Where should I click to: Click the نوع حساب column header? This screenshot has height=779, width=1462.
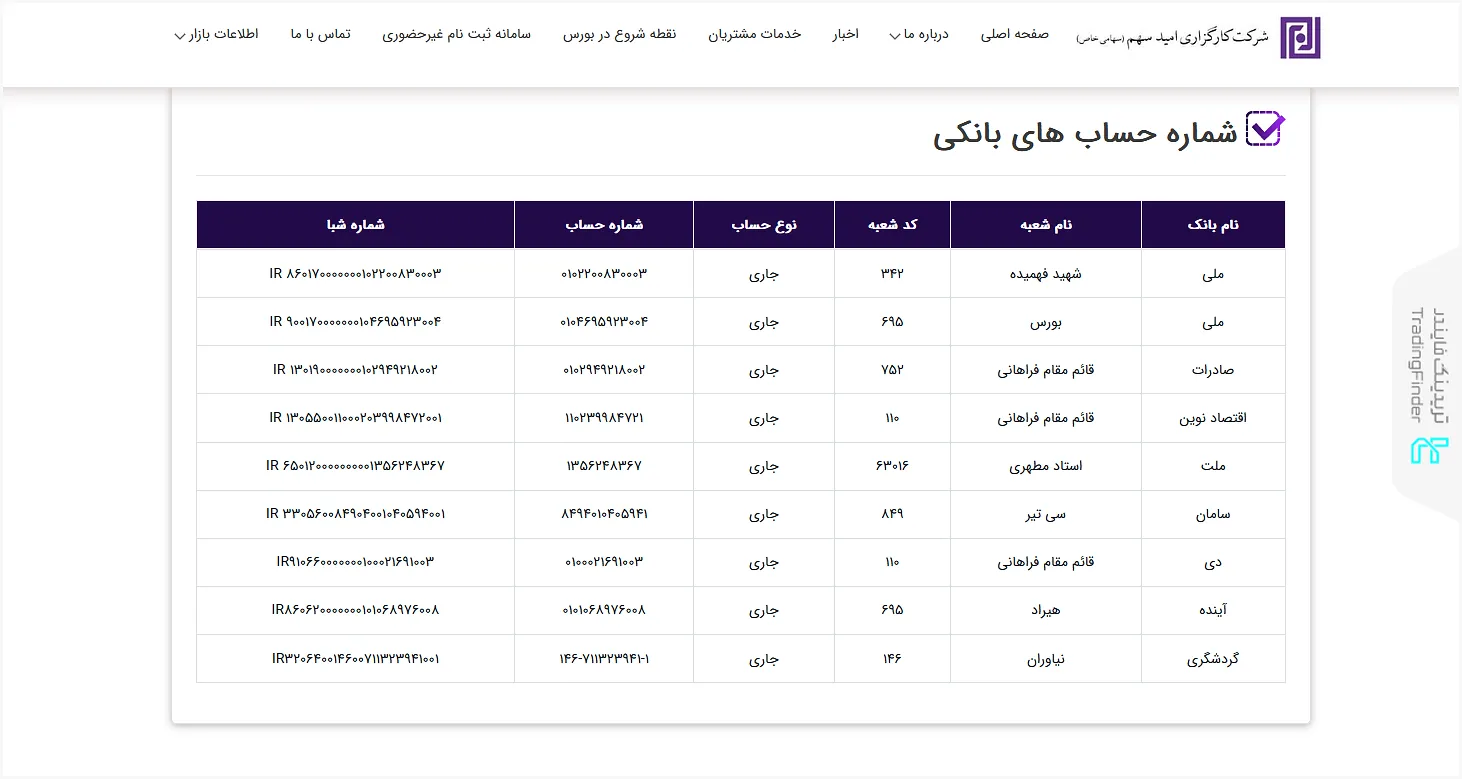click(764, 225)
